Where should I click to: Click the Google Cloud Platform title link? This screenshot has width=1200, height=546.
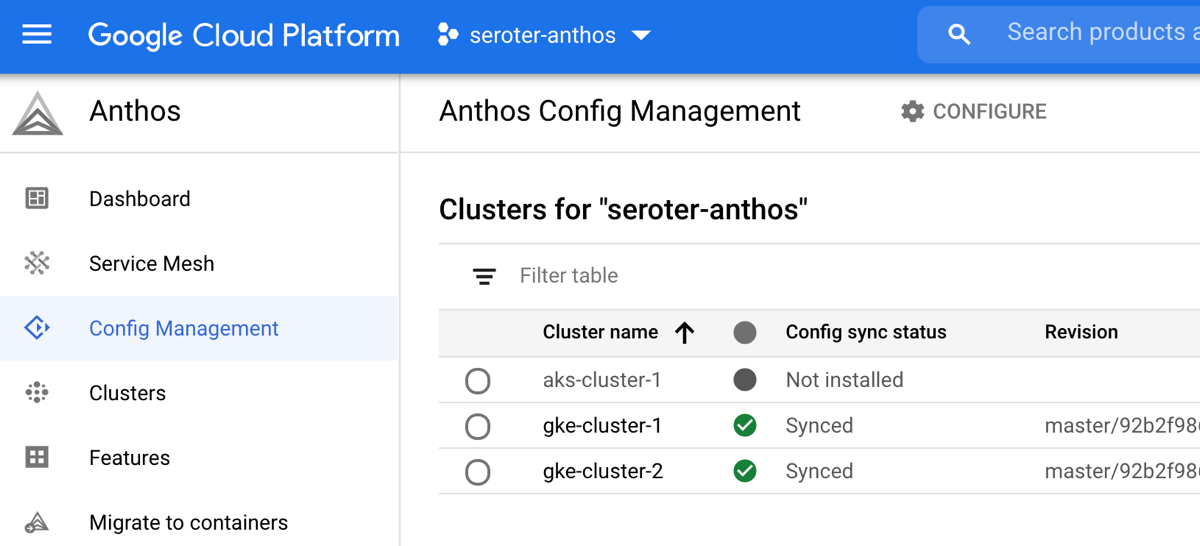[244, 36]
